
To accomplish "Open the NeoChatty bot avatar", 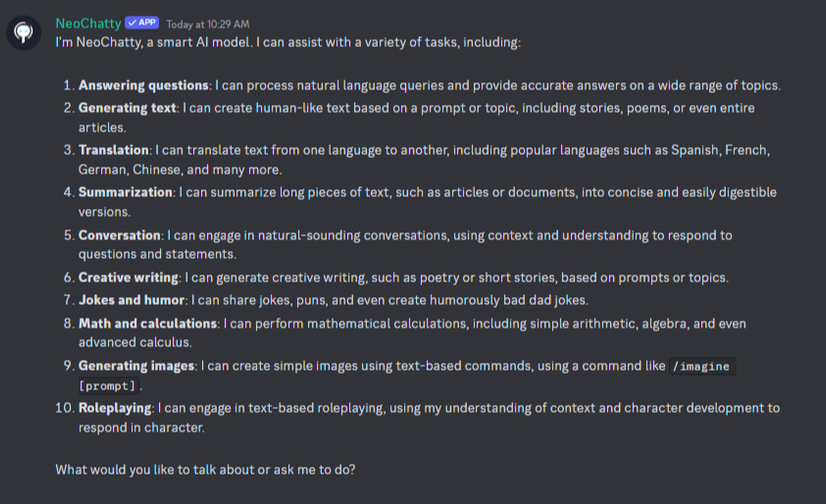I will 24,33.
